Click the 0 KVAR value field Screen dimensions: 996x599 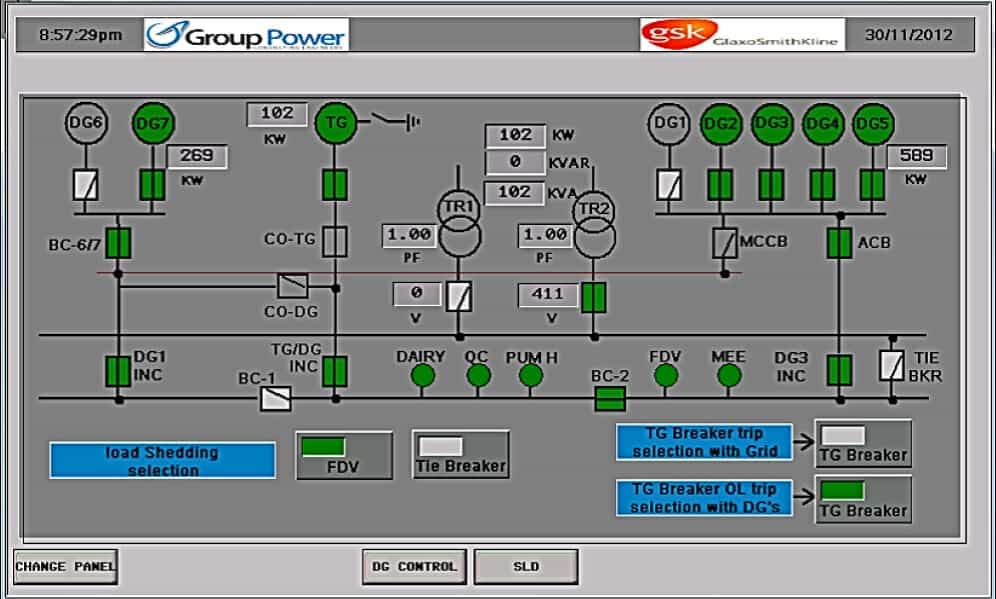pos(515,163)
